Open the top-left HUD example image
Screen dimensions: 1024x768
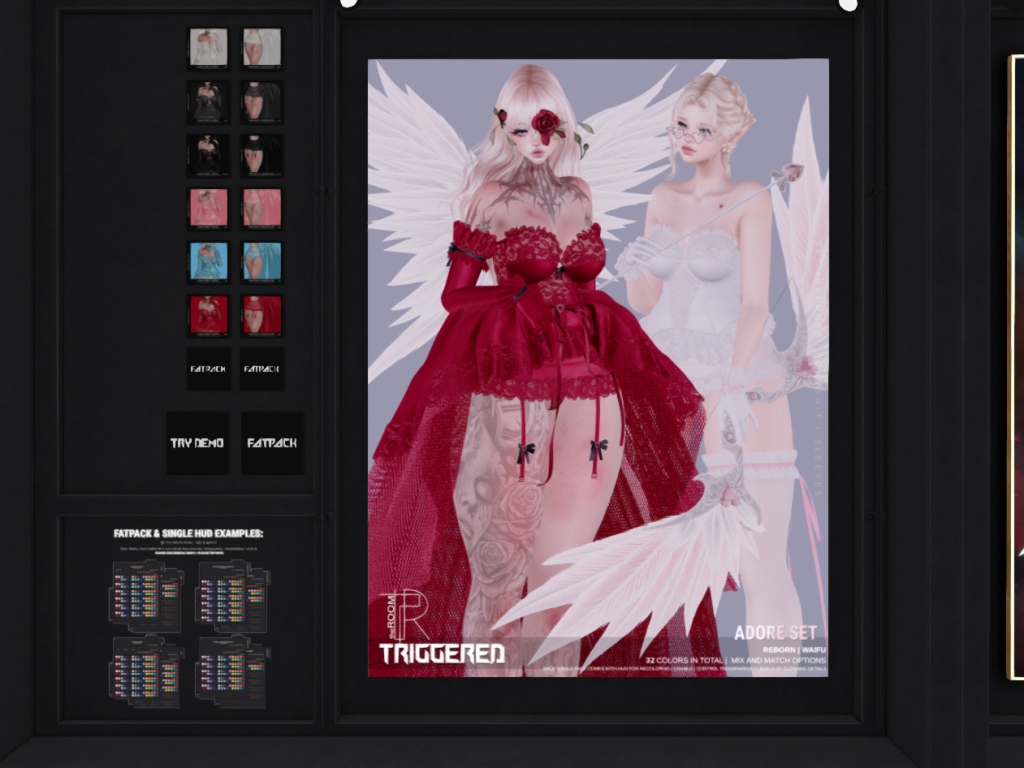[145, 596]
